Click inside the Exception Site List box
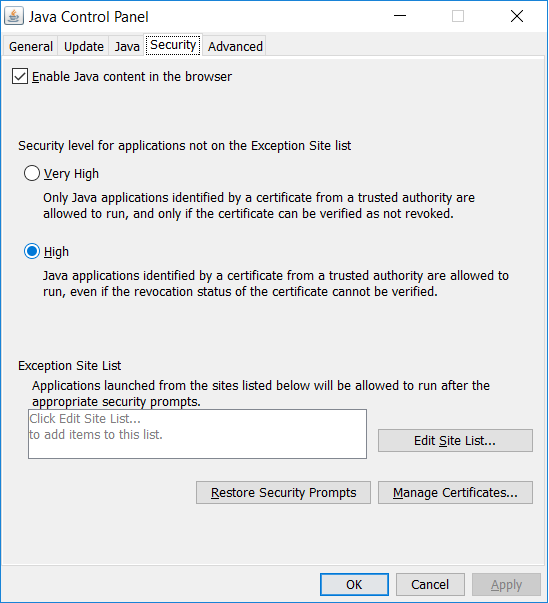Image resolution: width=549 pixels, height=603 pixels. [197, 434]
